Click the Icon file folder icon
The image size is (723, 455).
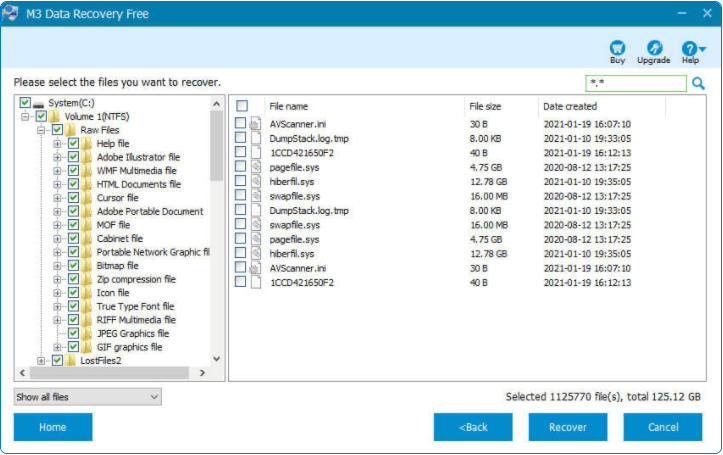(x=86, y=293)
